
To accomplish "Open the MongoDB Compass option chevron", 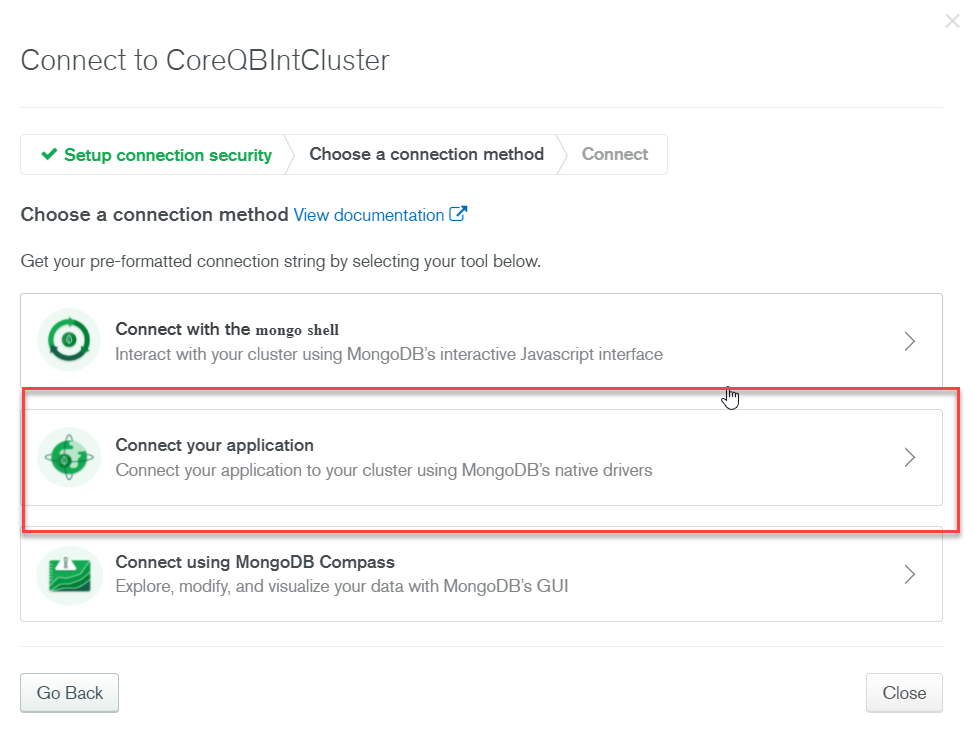I will 909,574.
